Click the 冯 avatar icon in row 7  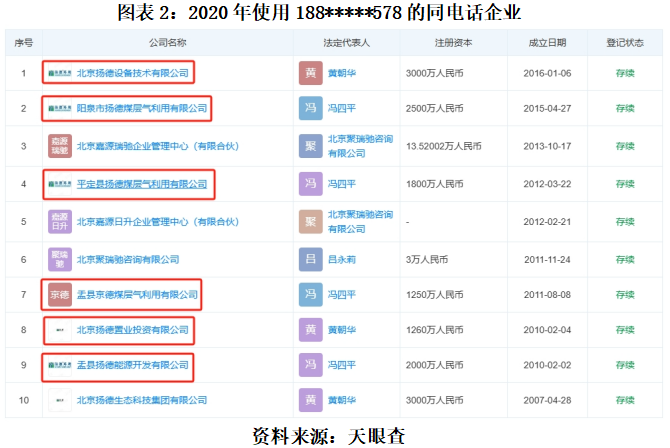(x=311, y=295)
